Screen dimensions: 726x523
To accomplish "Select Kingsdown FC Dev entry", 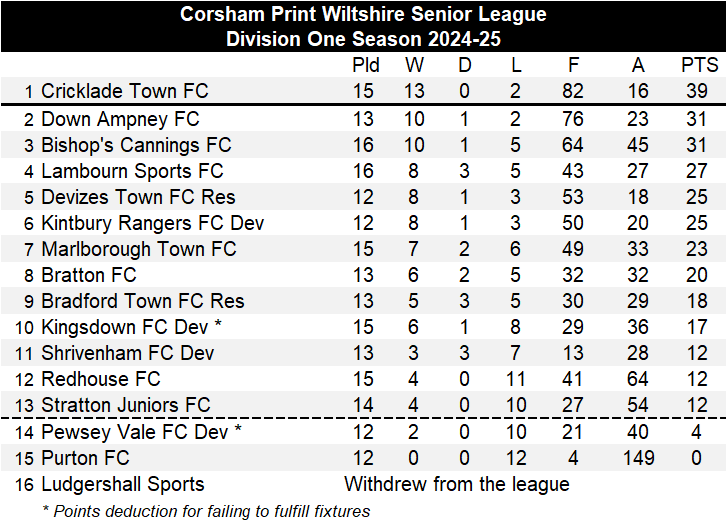I will [x=126, y=327].
